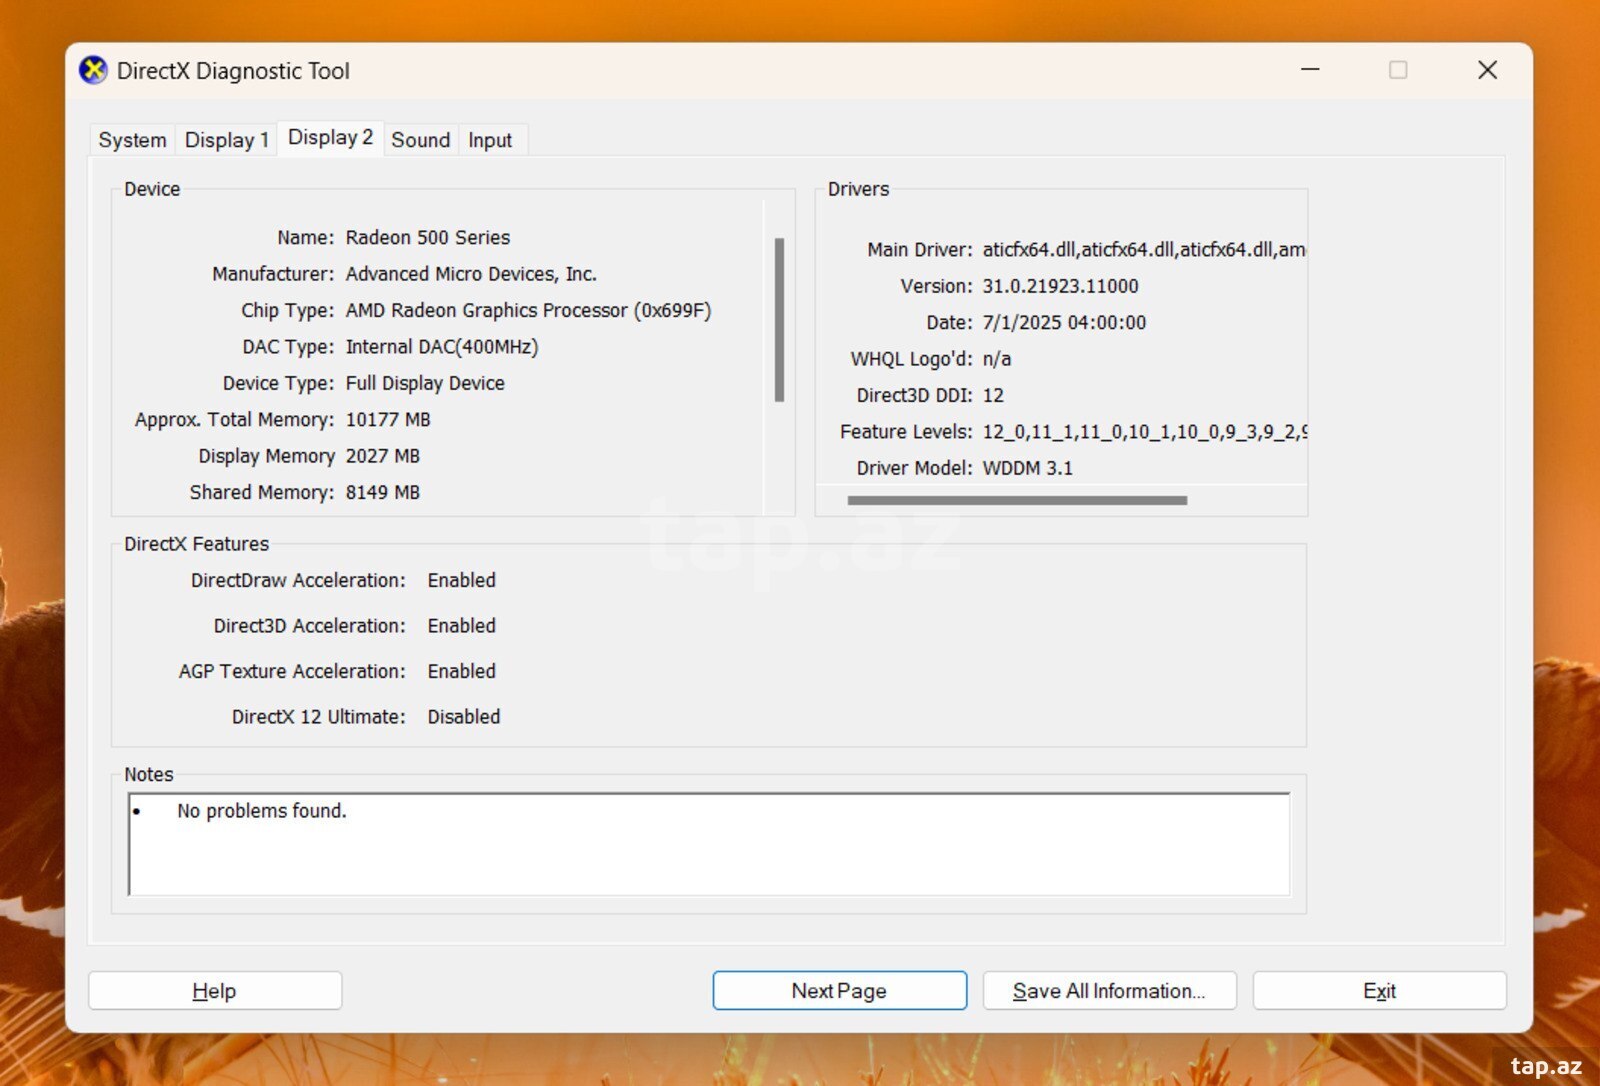Image resolution: width=1600 pixels, height=1086 pixels.
Task: Click driver date '7/1/2025 04:00:00'
Action: (1064, 323)
